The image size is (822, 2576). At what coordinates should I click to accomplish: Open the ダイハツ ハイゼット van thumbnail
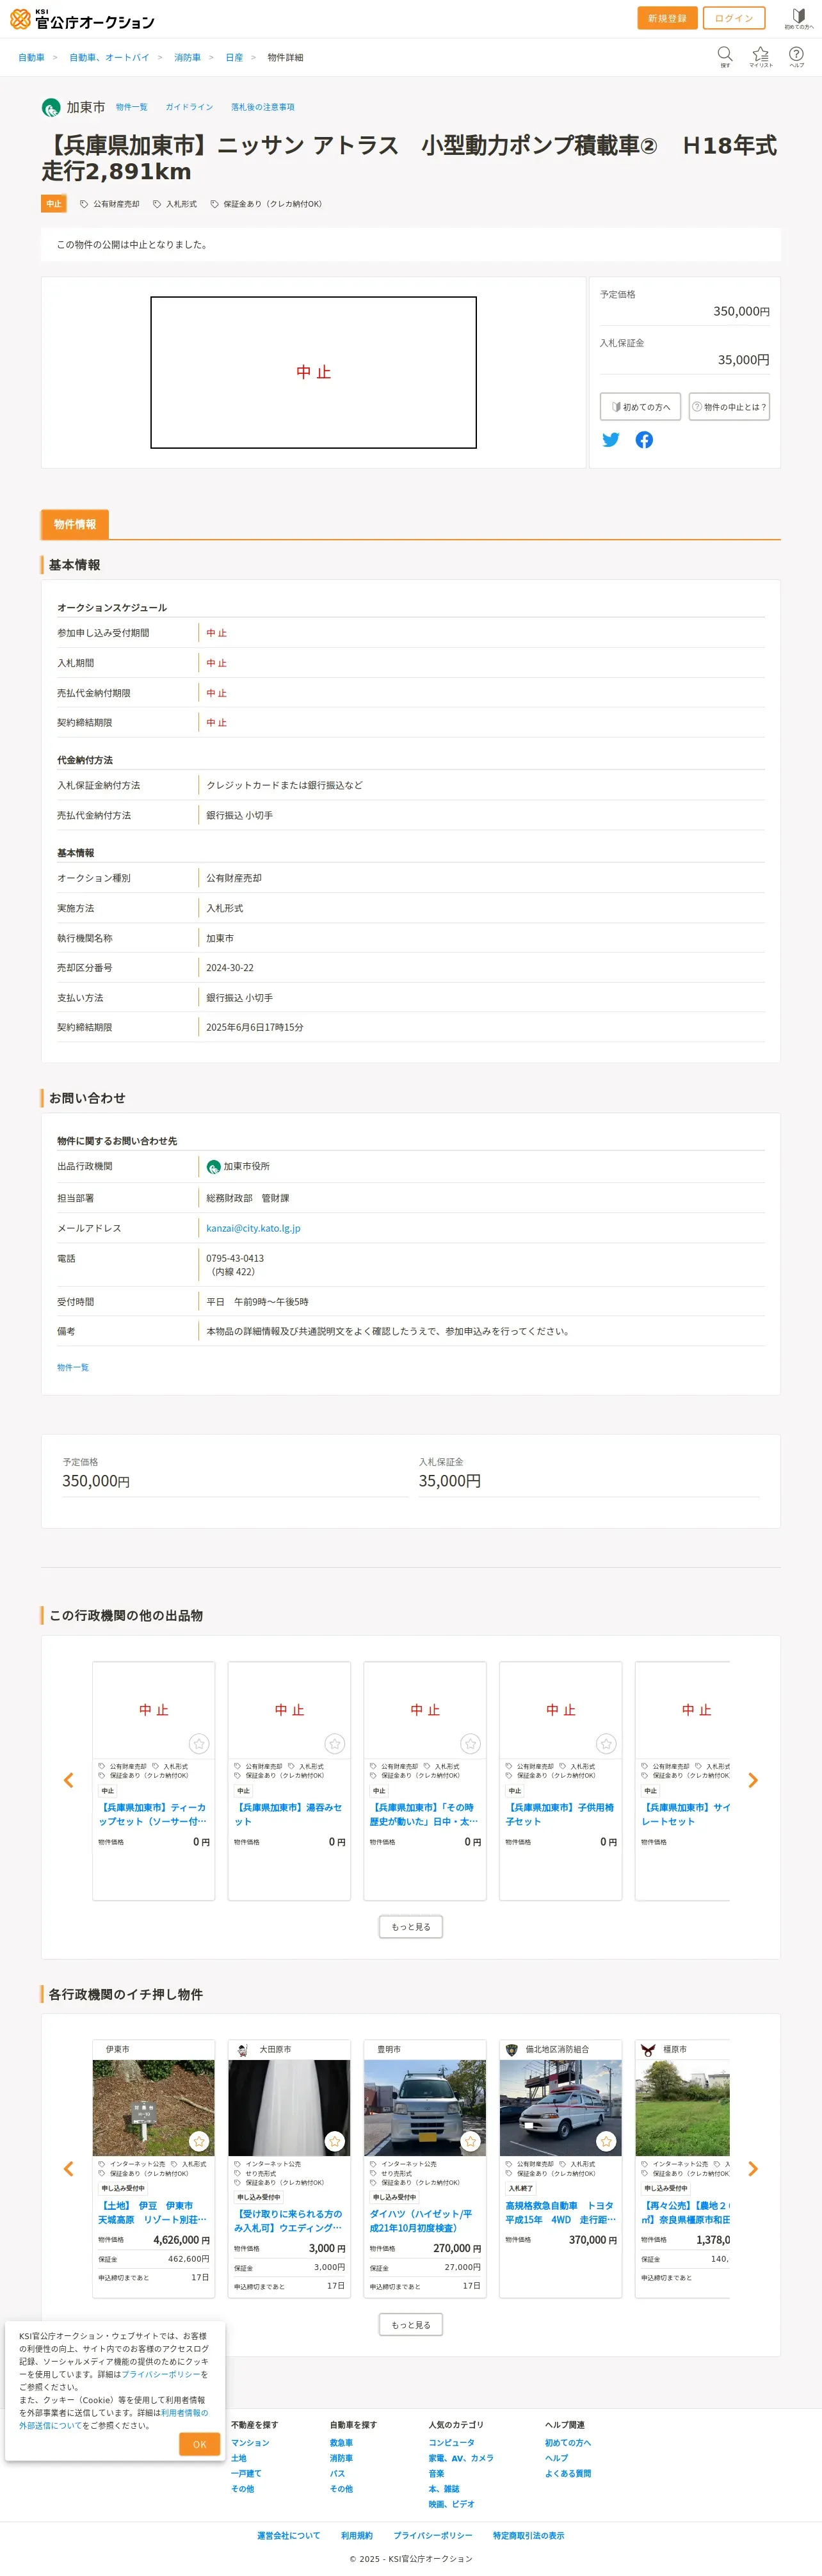[425, 2107]
